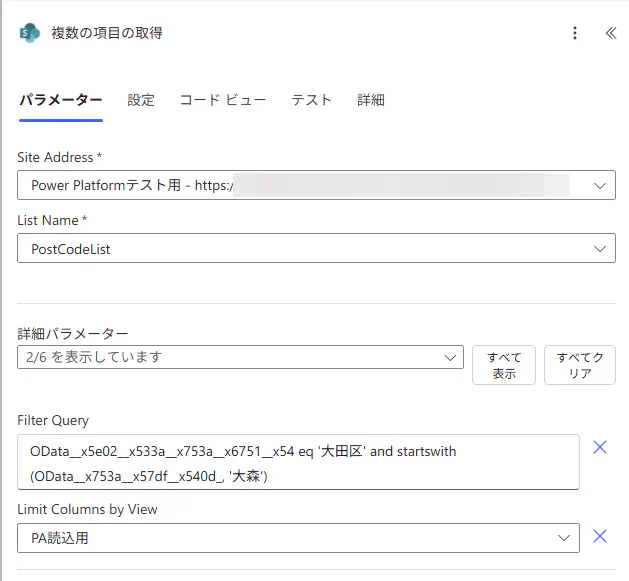
Task: Open the PostCodeList list name dropdown
Action: click(x=300, y=249)
